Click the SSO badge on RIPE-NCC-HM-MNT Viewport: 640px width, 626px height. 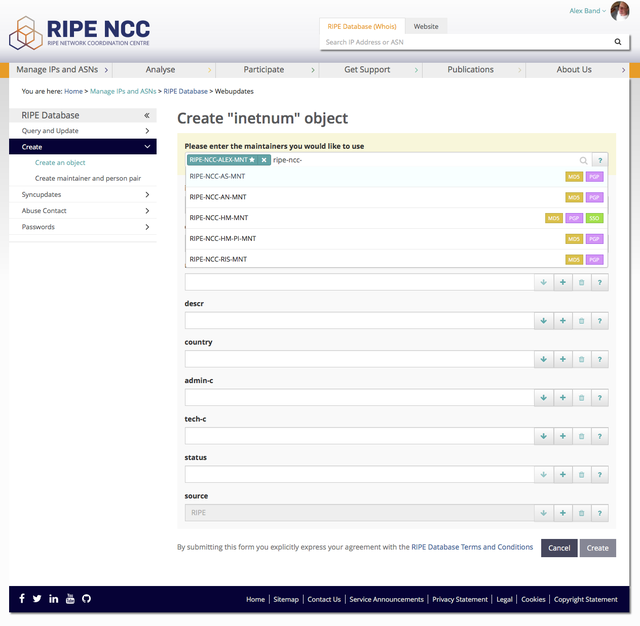[x=594, y=218]
